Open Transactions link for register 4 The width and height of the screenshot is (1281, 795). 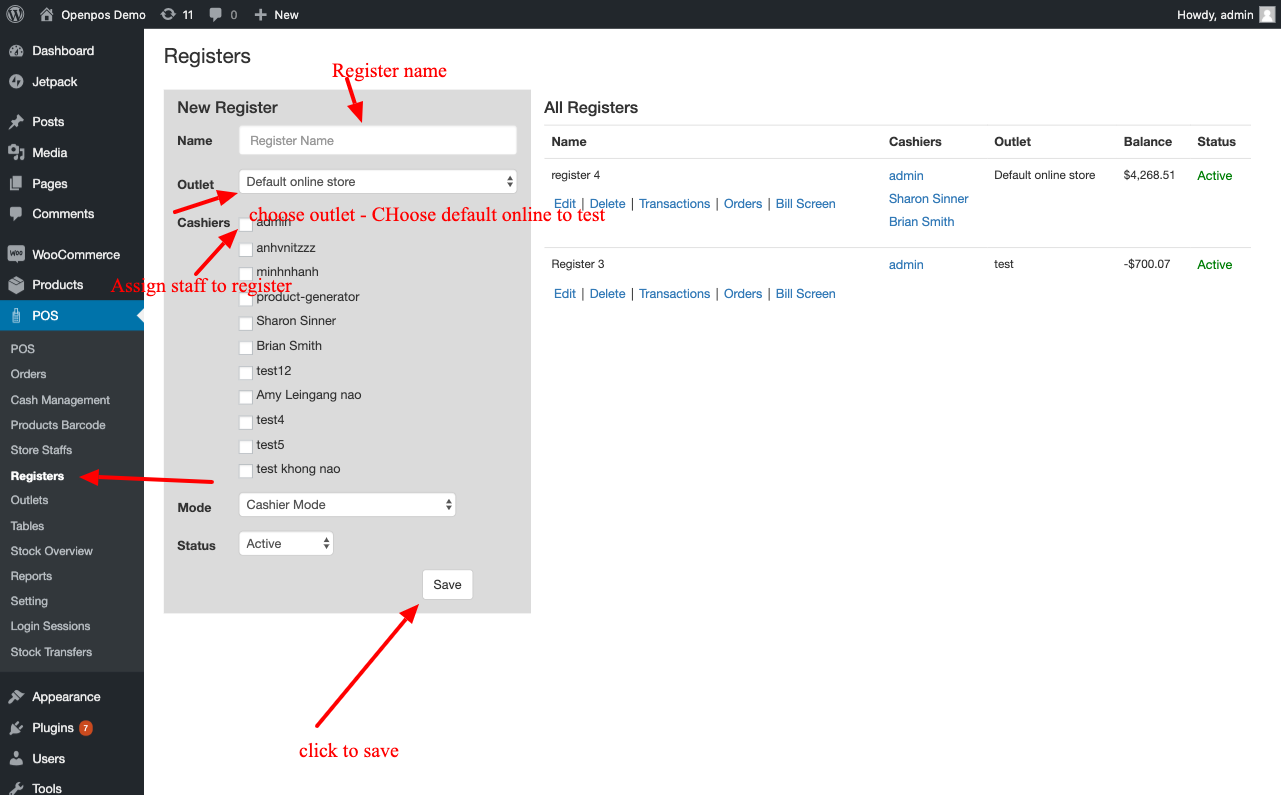click(x=674, y=204)
